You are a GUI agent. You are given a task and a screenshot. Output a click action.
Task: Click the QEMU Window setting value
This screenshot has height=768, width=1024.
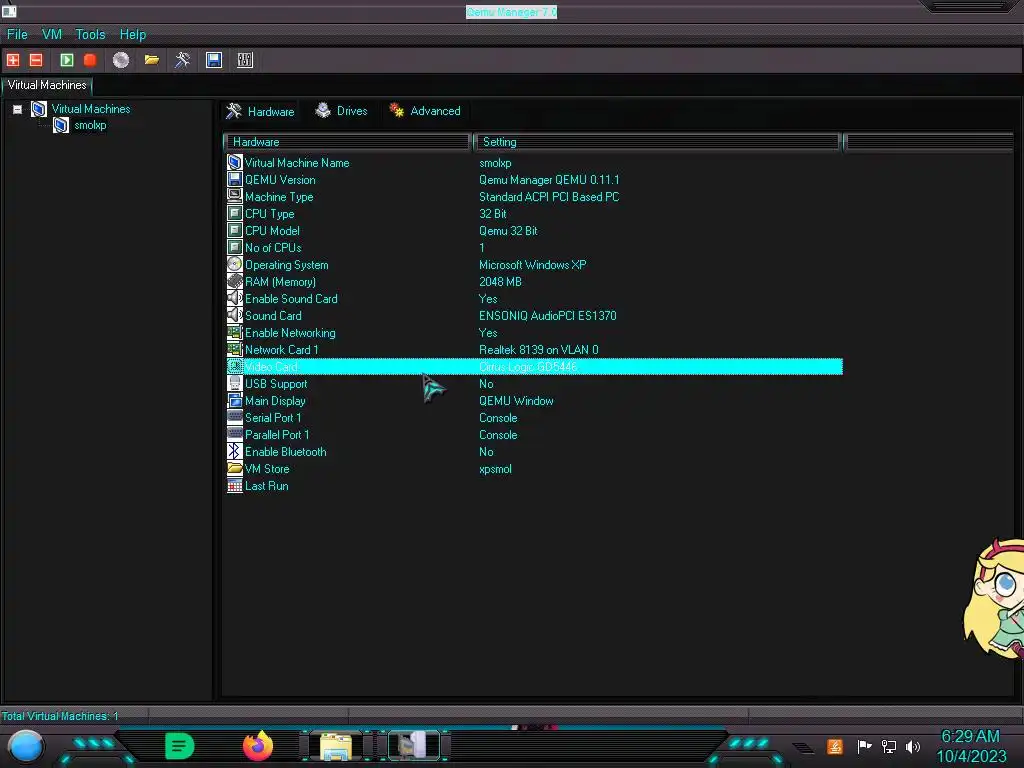pos(516,400)
